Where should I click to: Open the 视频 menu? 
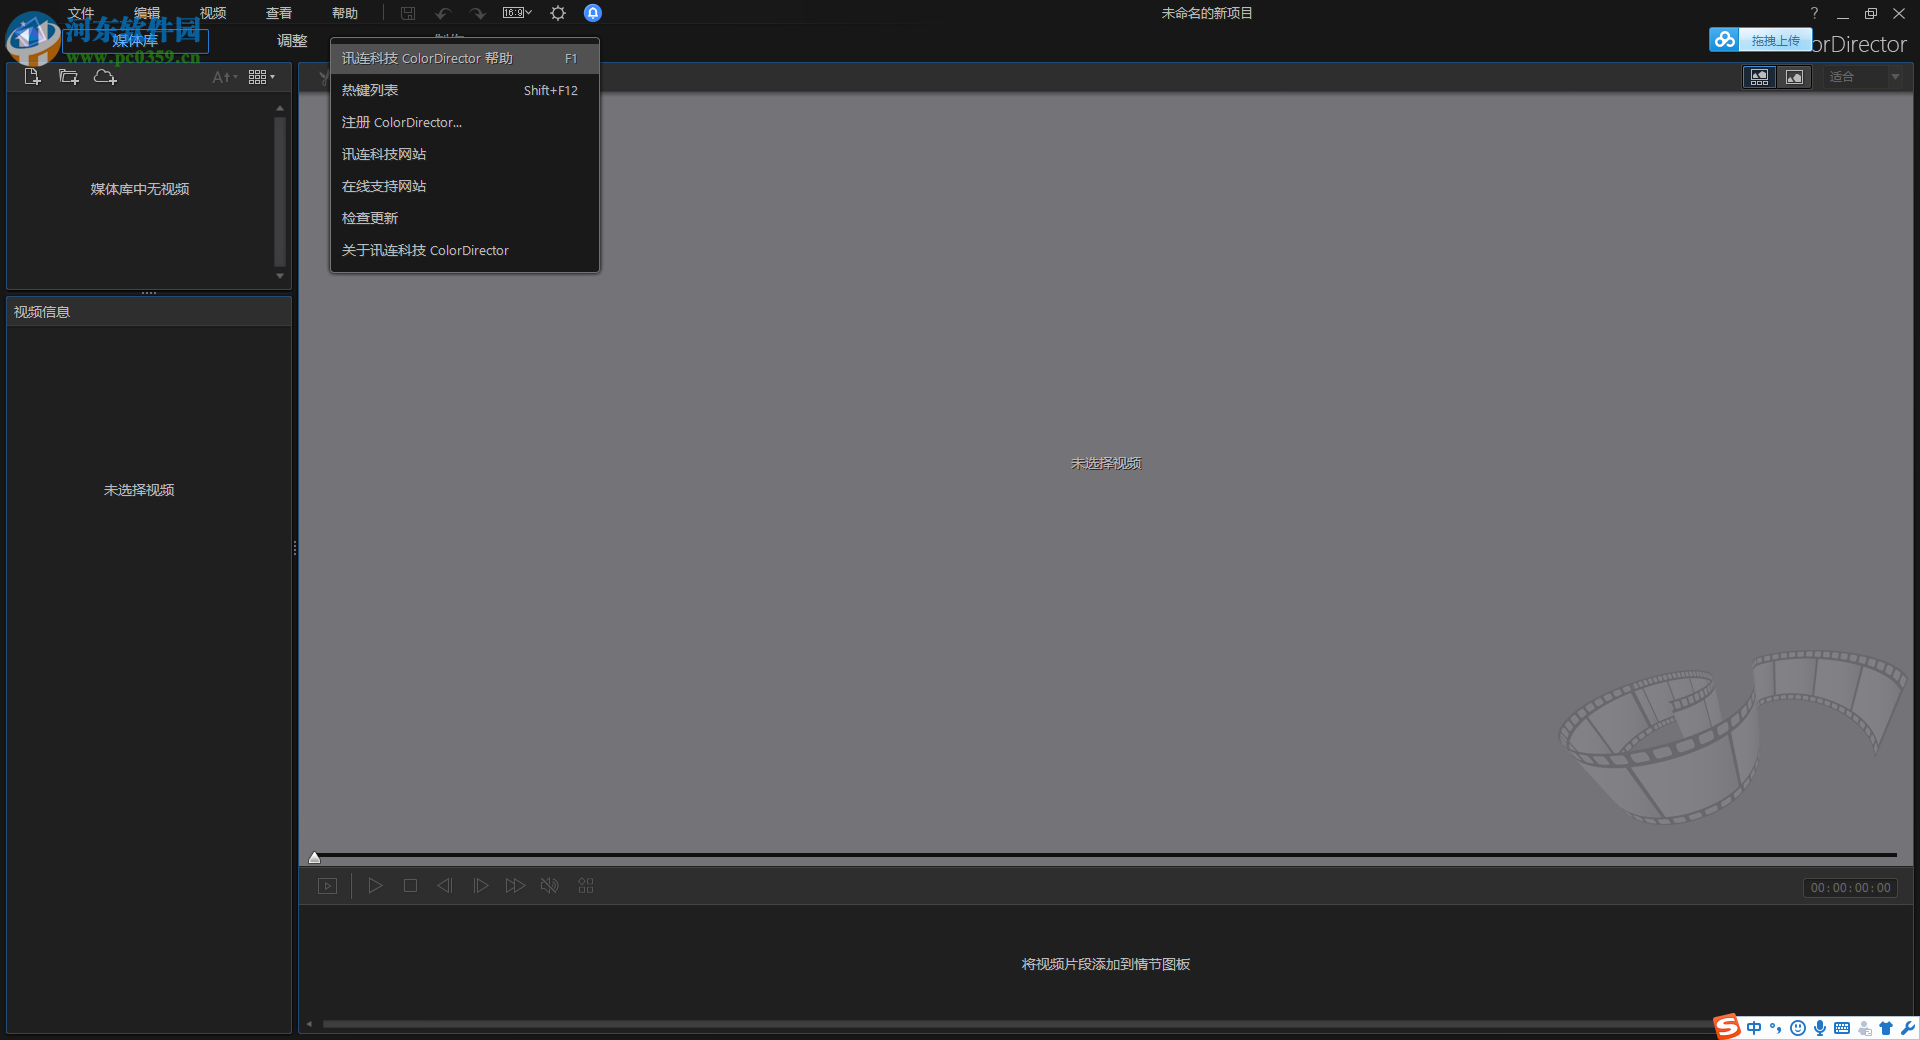click(x=213, y=13)
